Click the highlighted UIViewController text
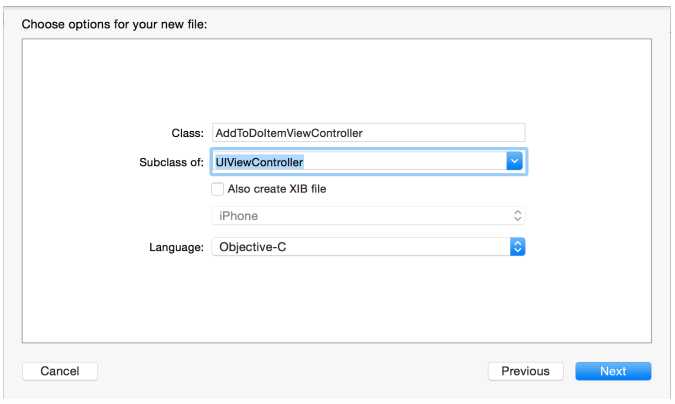The height and width of the screenshot is (404, 675). (x=259, y=161)
